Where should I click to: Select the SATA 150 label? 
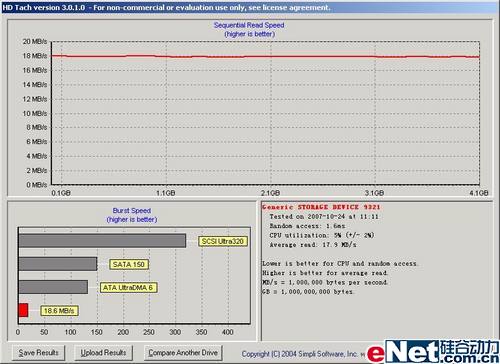(x=129, y=264)
